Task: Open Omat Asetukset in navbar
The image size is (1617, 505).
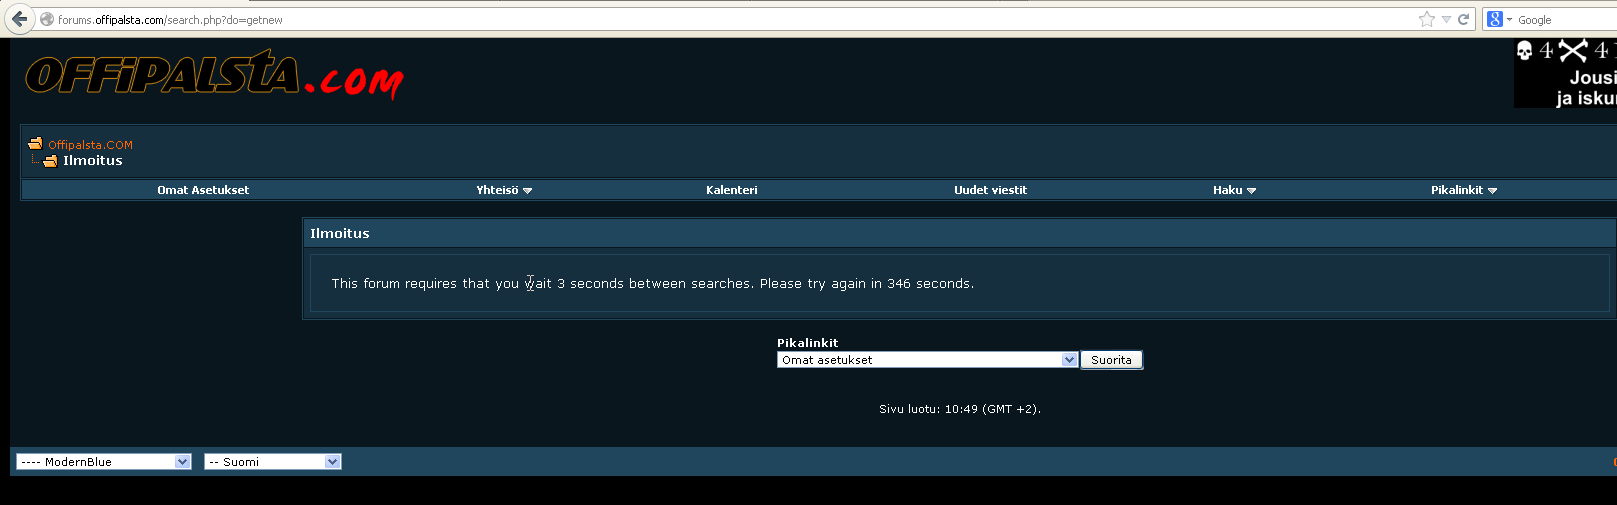Action: (203, 190)
